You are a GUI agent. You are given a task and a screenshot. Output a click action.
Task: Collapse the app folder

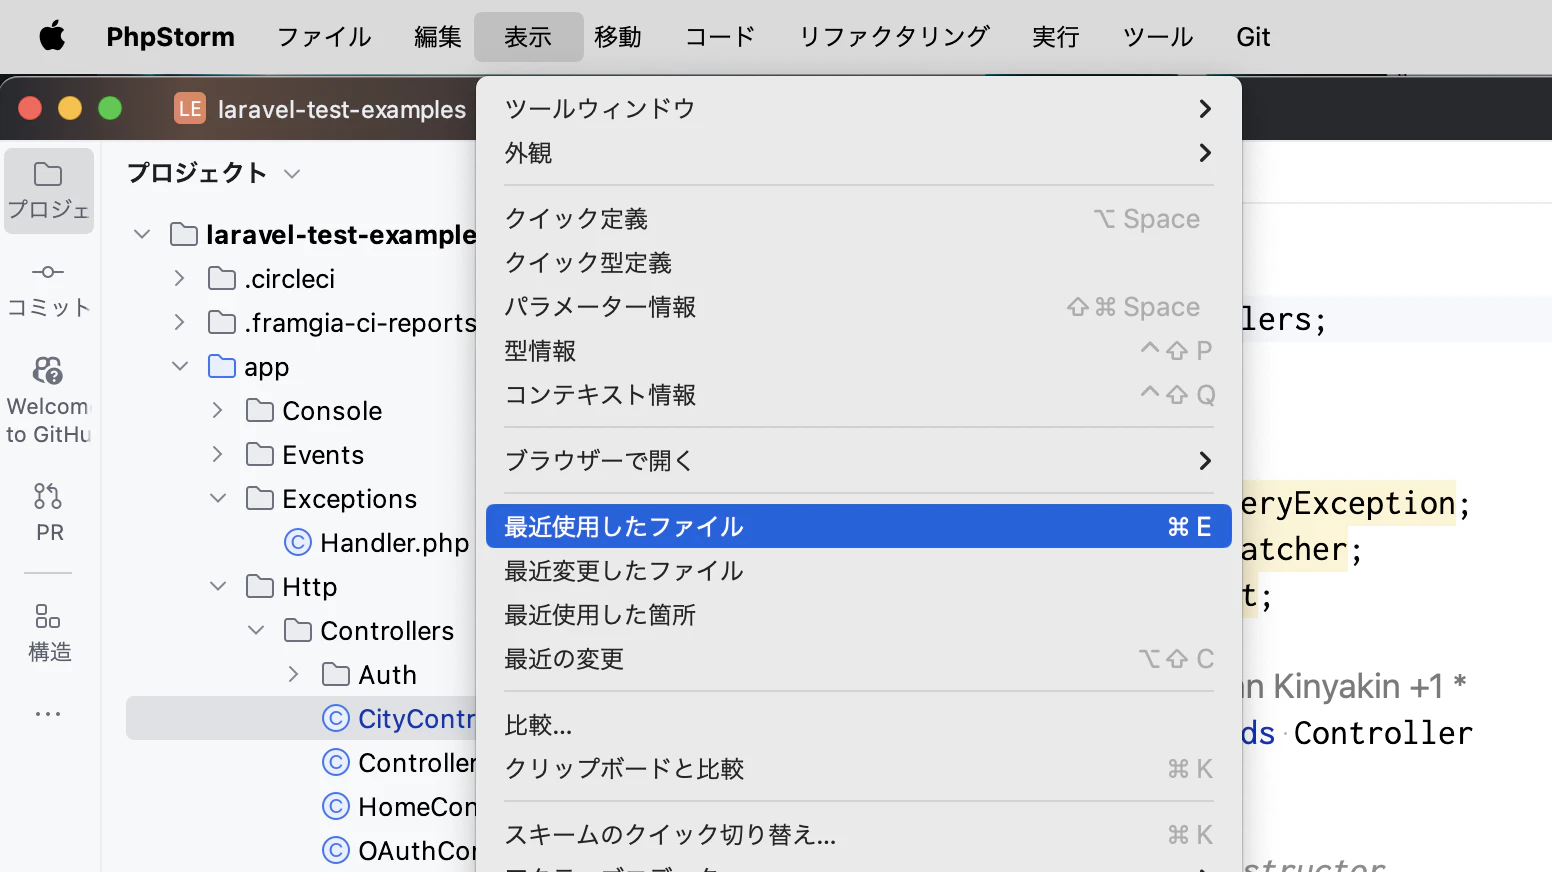180,366
